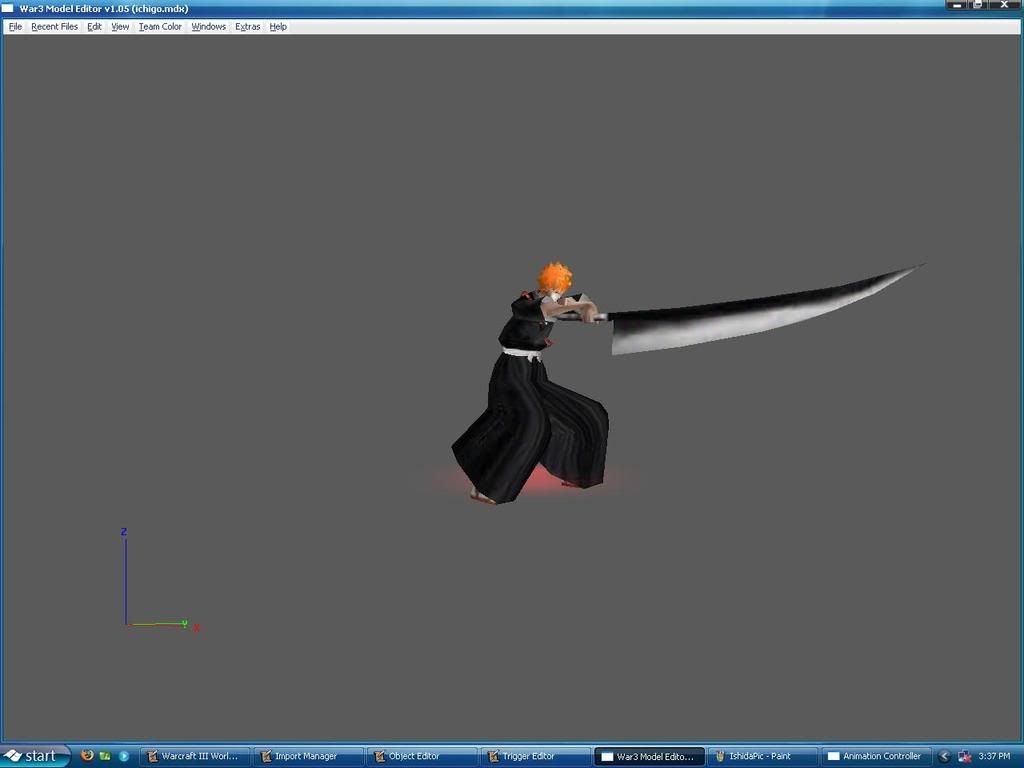This screenshot has width=1024, height=768.
Task: Minimize the War3 Model Editor window
Action: coord(957,5)
